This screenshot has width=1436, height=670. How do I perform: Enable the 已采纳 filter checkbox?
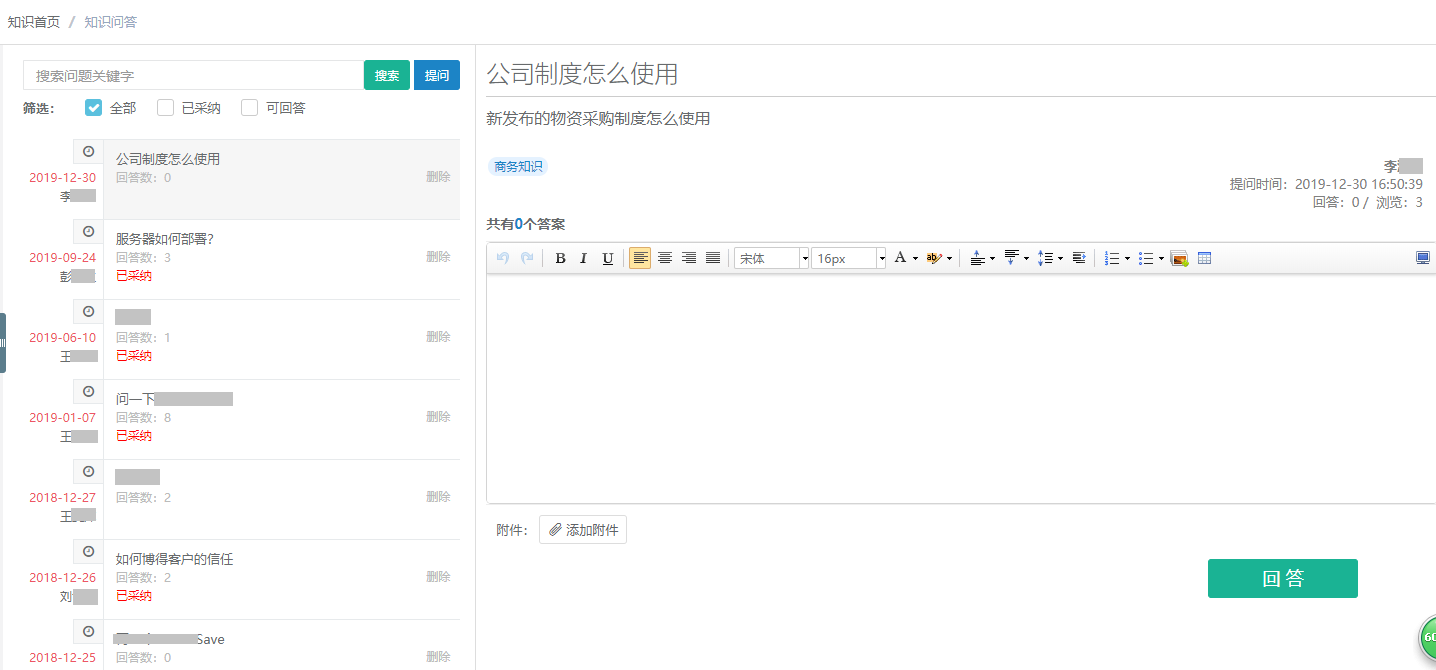point(166,108)
